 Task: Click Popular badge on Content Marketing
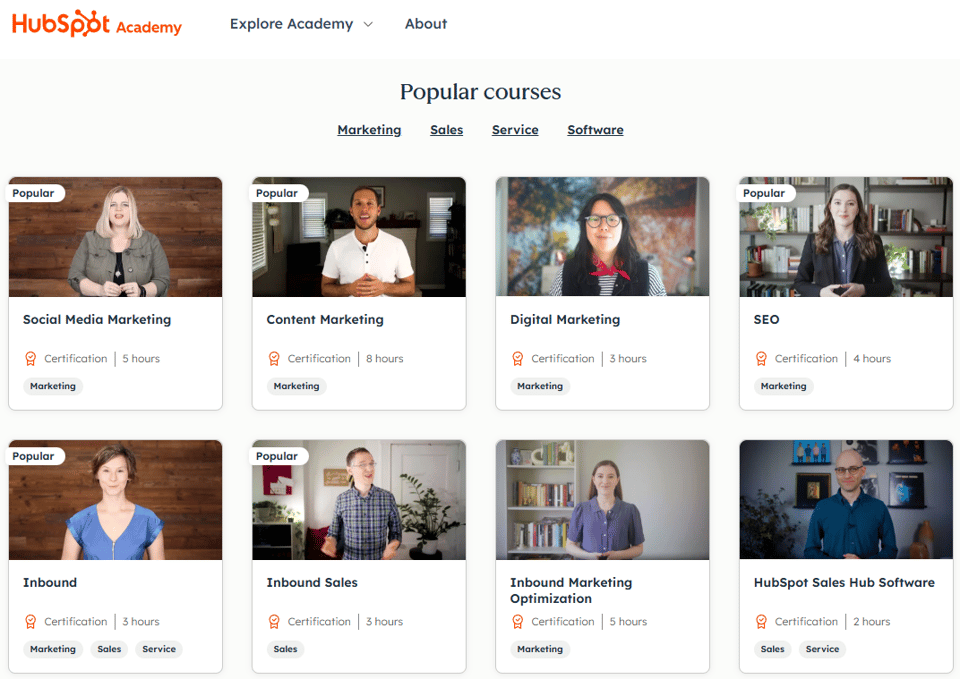pos(277,193)
